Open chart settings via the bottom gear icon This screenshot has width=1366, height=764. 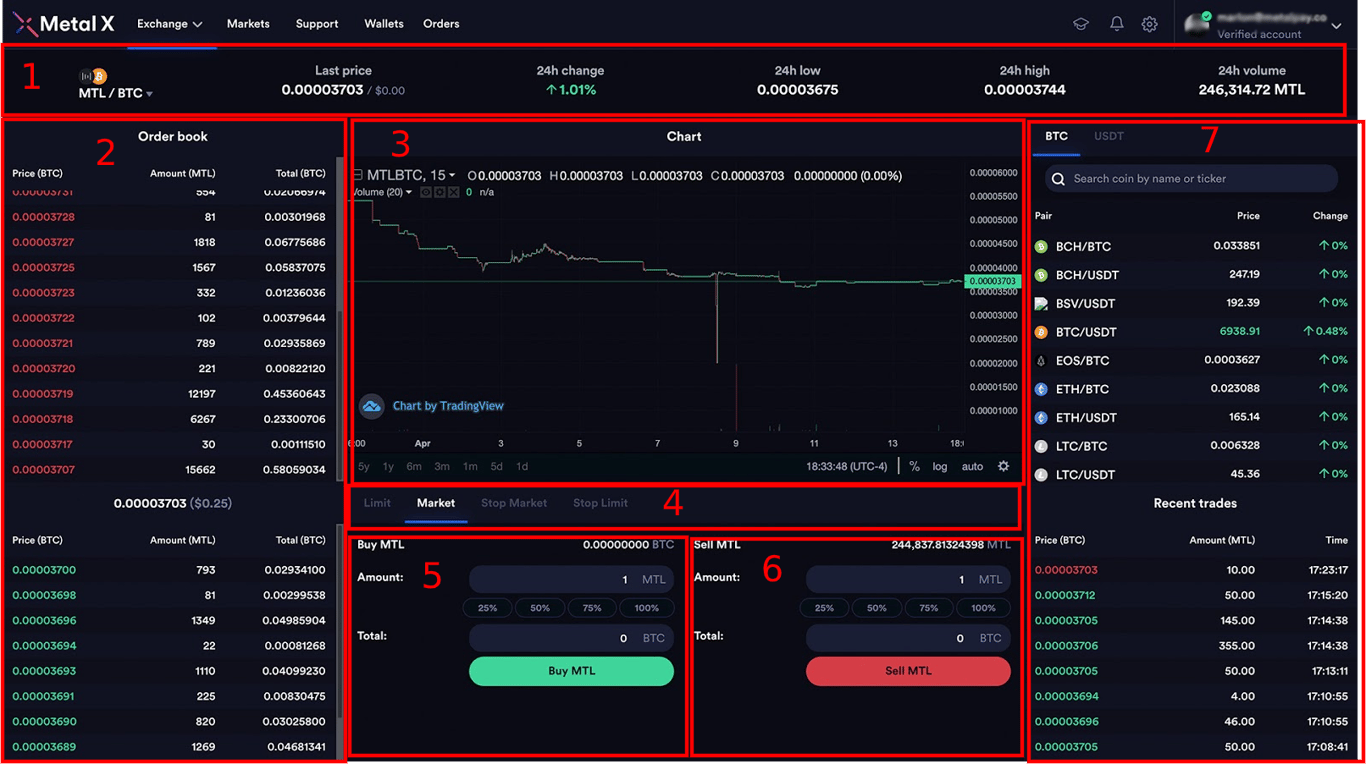[x=1003, y=466]
